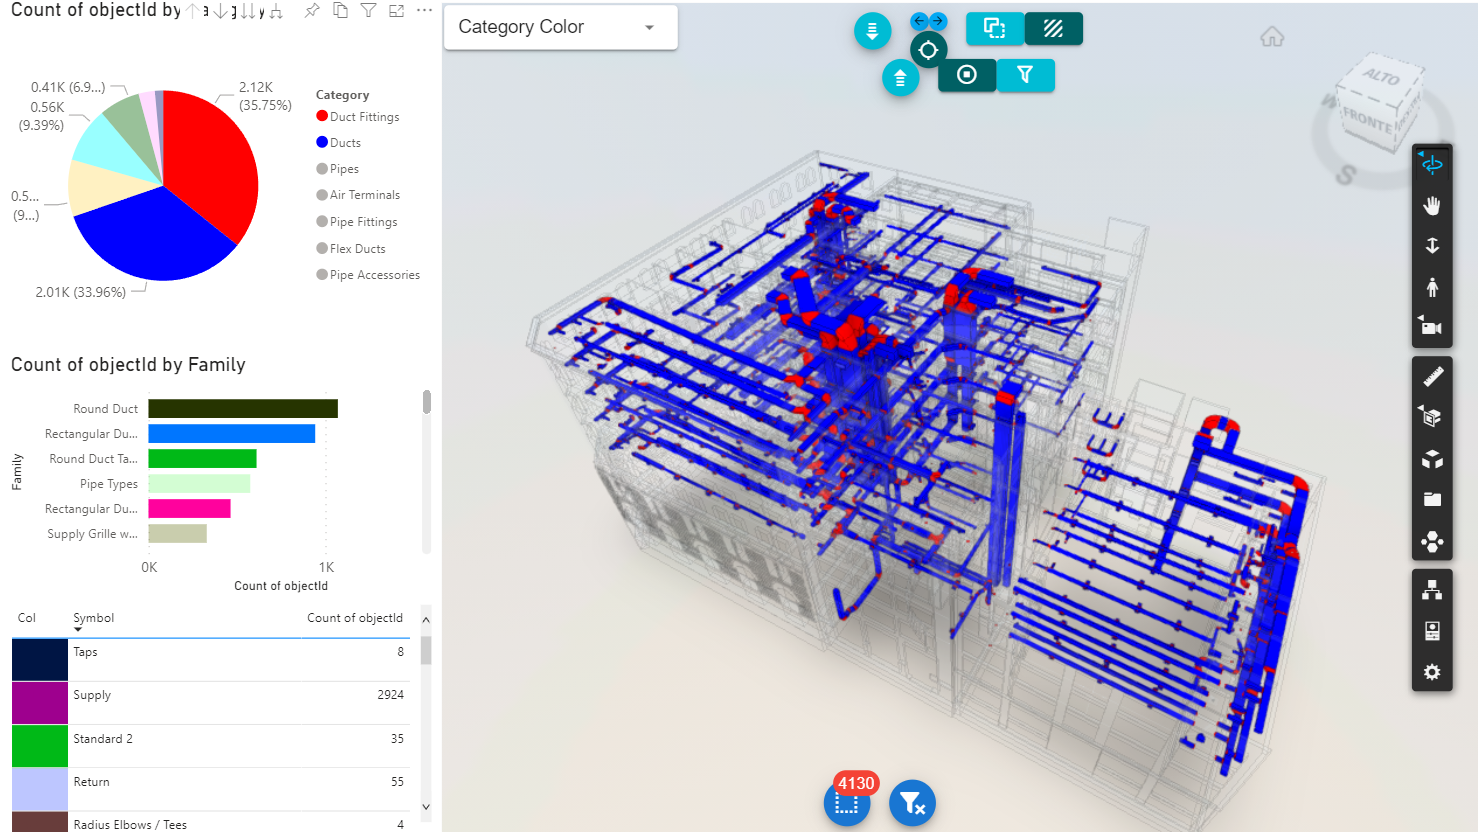Select Pipes in the legend
This screenshot has width=1478, height=832.
pyautogui.click(x=338, y=169)
